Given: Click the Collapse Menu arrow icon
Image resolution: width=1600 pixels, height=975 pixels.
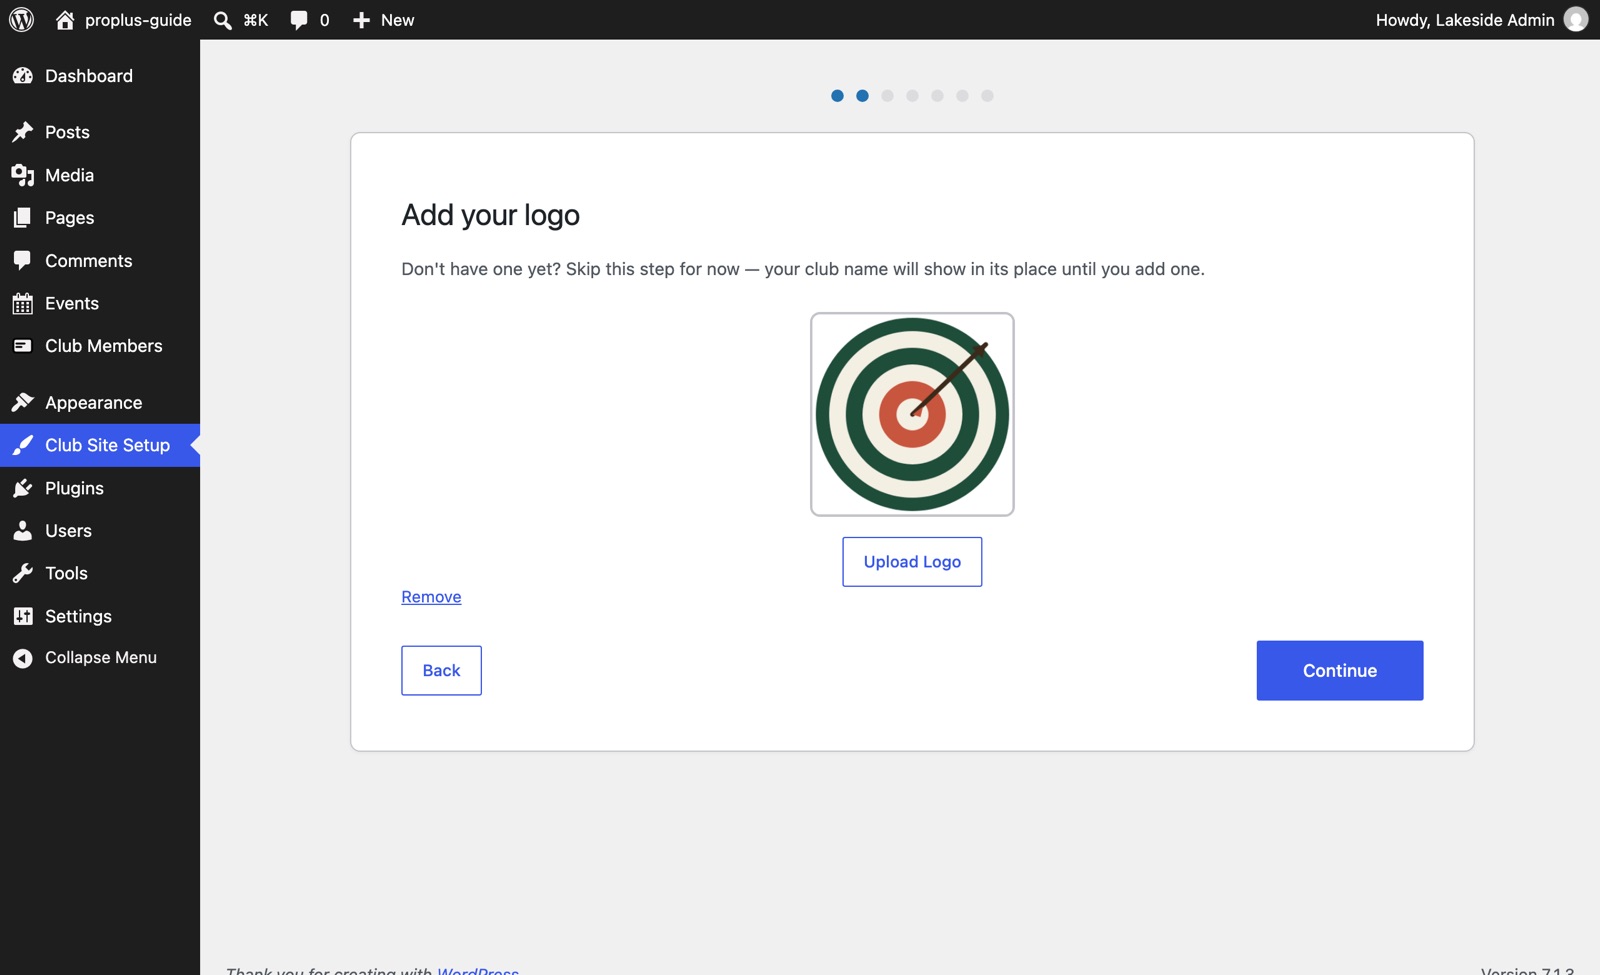Looking at the screenshot, I should click(23, 658).
